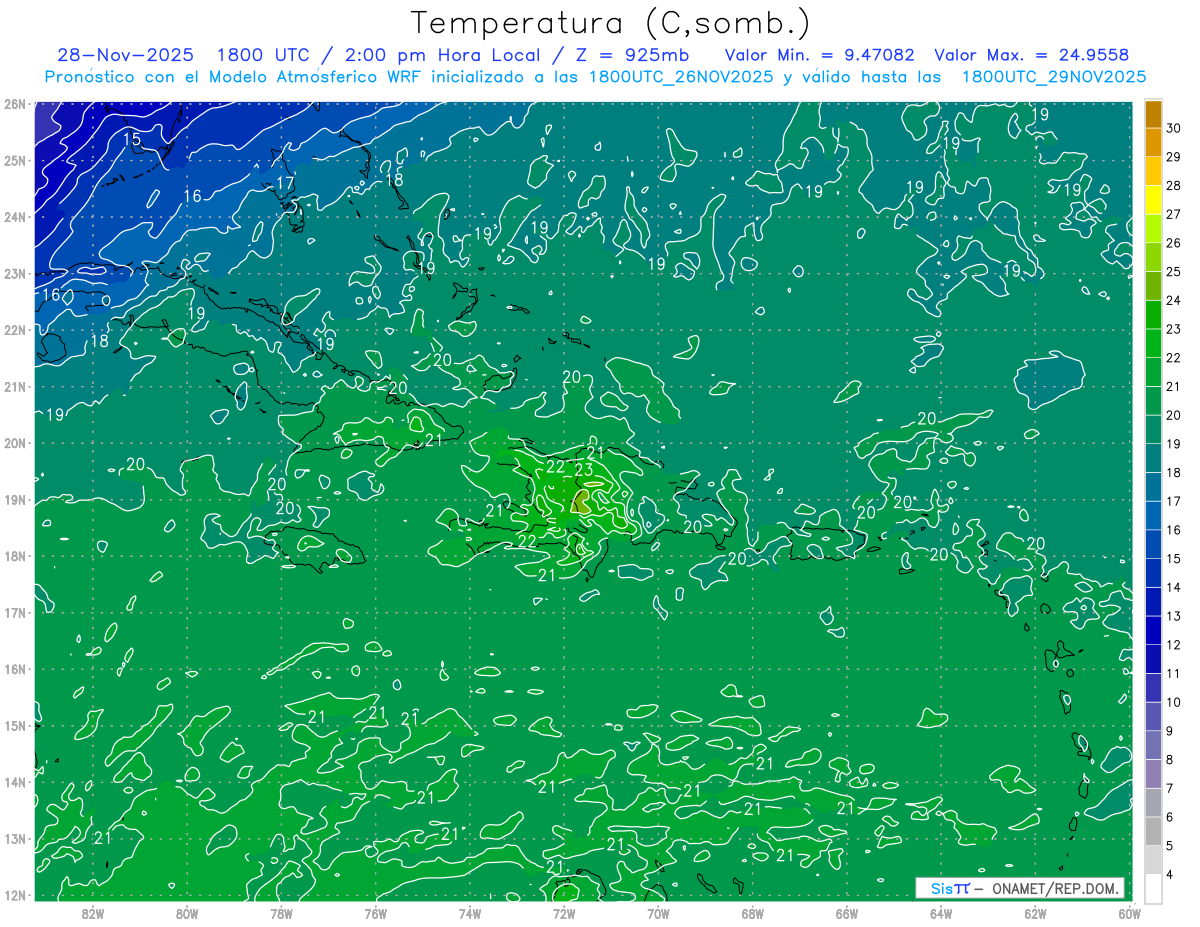Click the latitude axis label "16N"
The width and height of the screenshot is (1200, 927).
point(15,669)
